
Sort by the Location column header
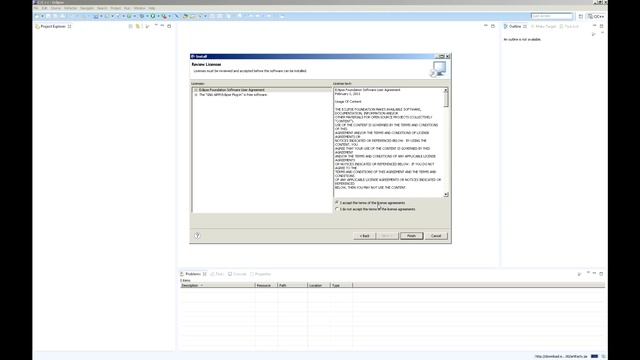318,285
